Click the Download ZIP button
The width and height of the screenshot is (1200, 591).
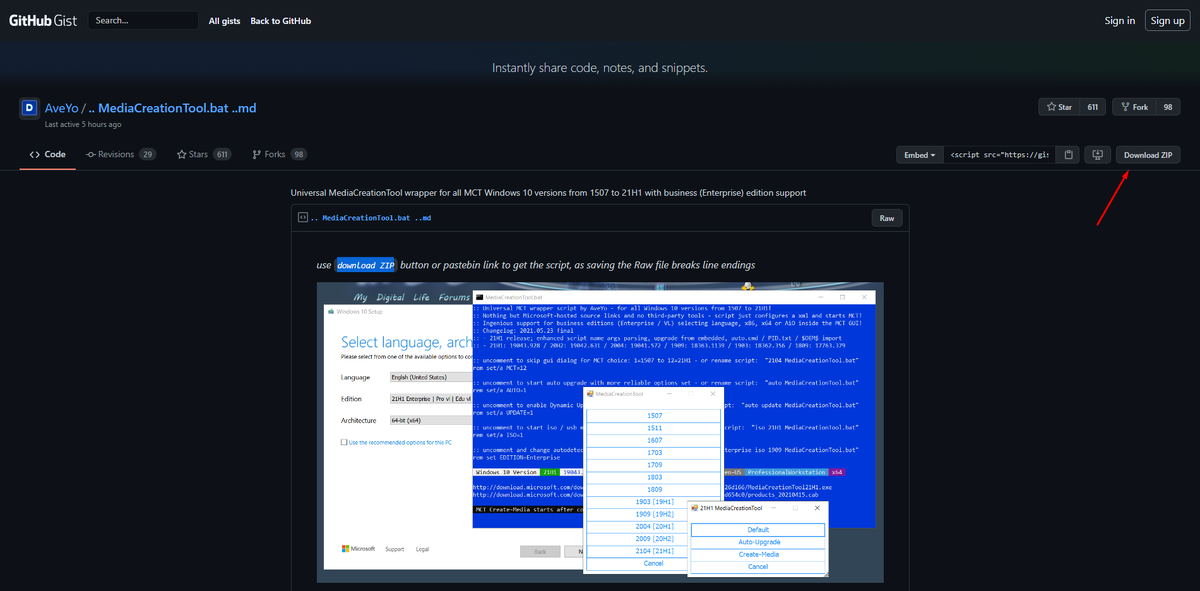(1147, 155)
